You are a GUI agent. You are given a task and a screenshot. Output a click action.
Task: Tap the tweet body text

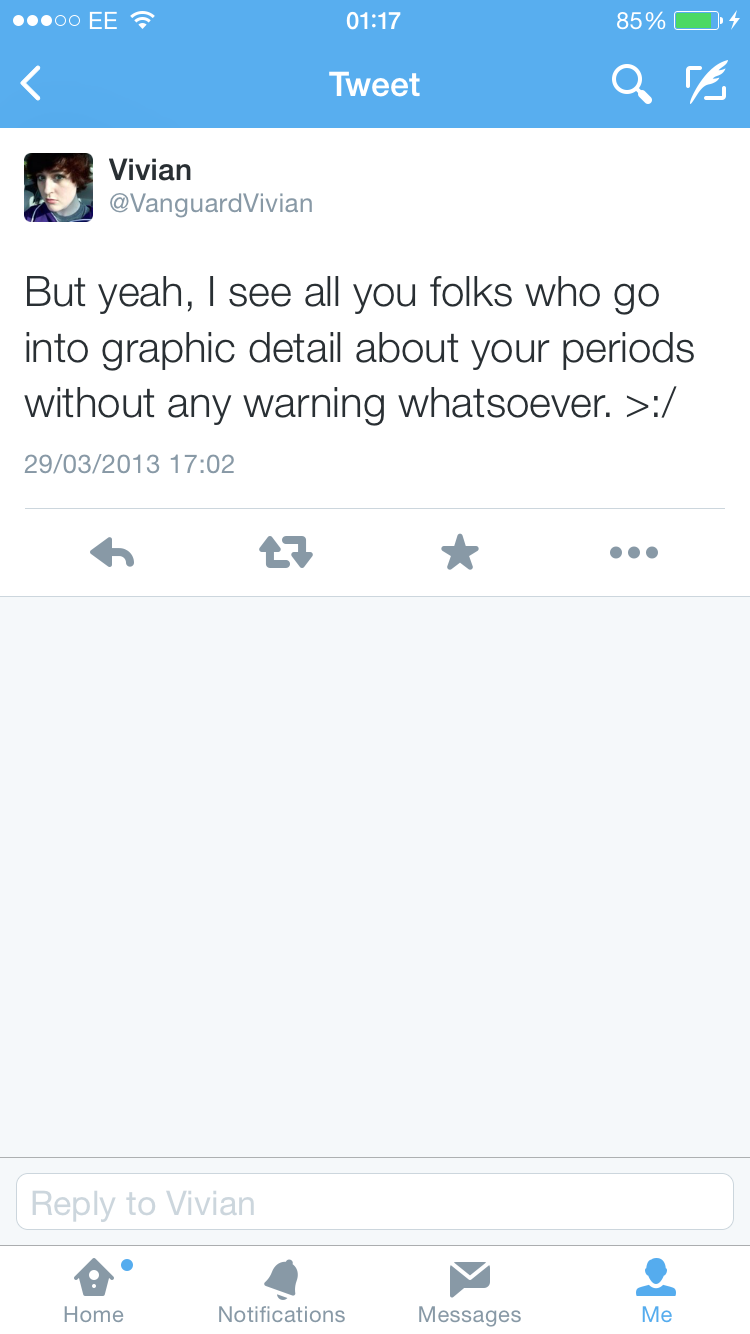(x=360, y=348)
